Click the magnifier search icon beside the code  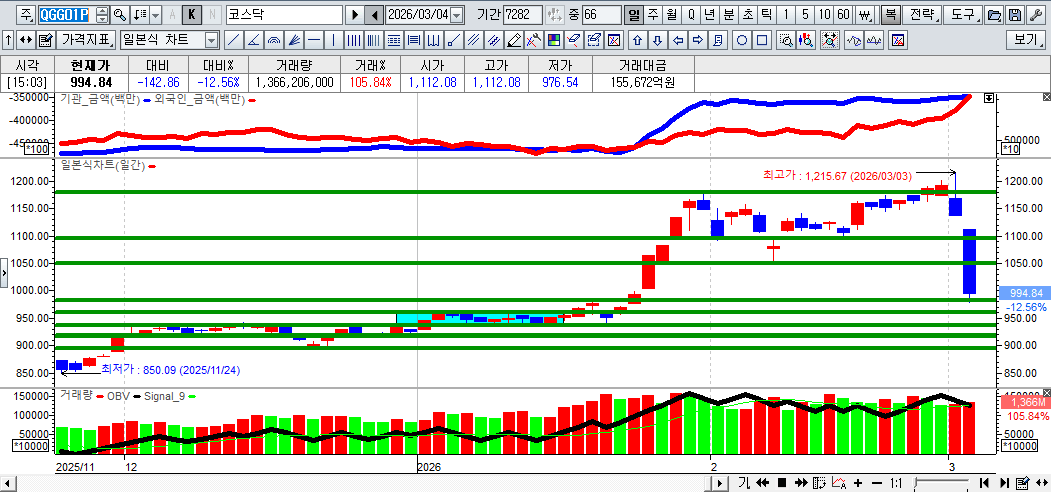(120, 15)
